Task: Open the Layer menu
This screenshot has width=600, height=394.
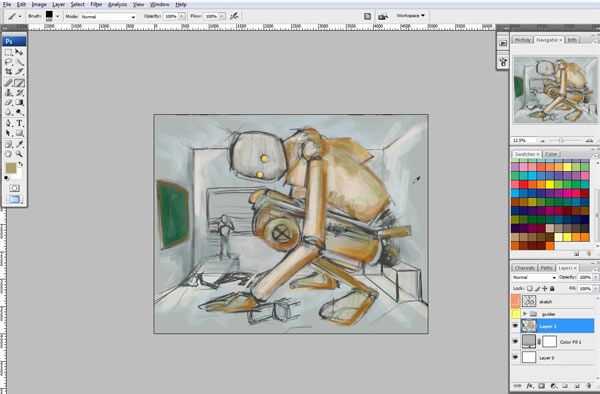Action: click(59, 5)
